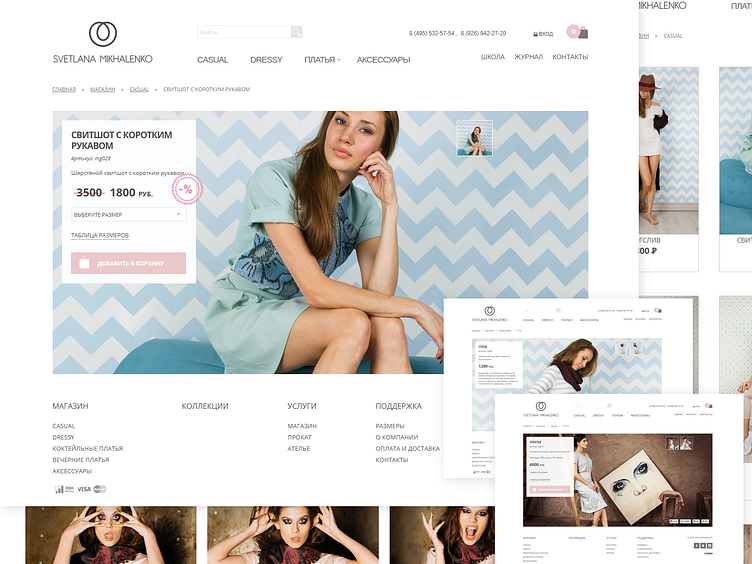752x564 pixels.
Task: Click the footer CASUAL link under МАГАЗИН
Action: pyautogui.click(x=63, y=426)
